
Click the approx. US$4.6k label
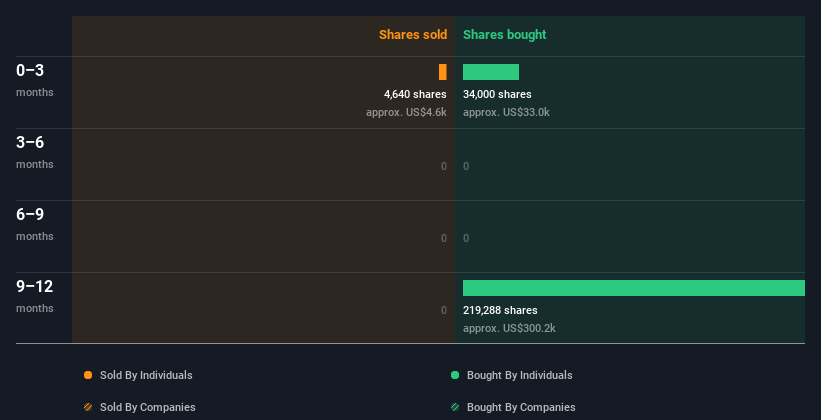406,112
